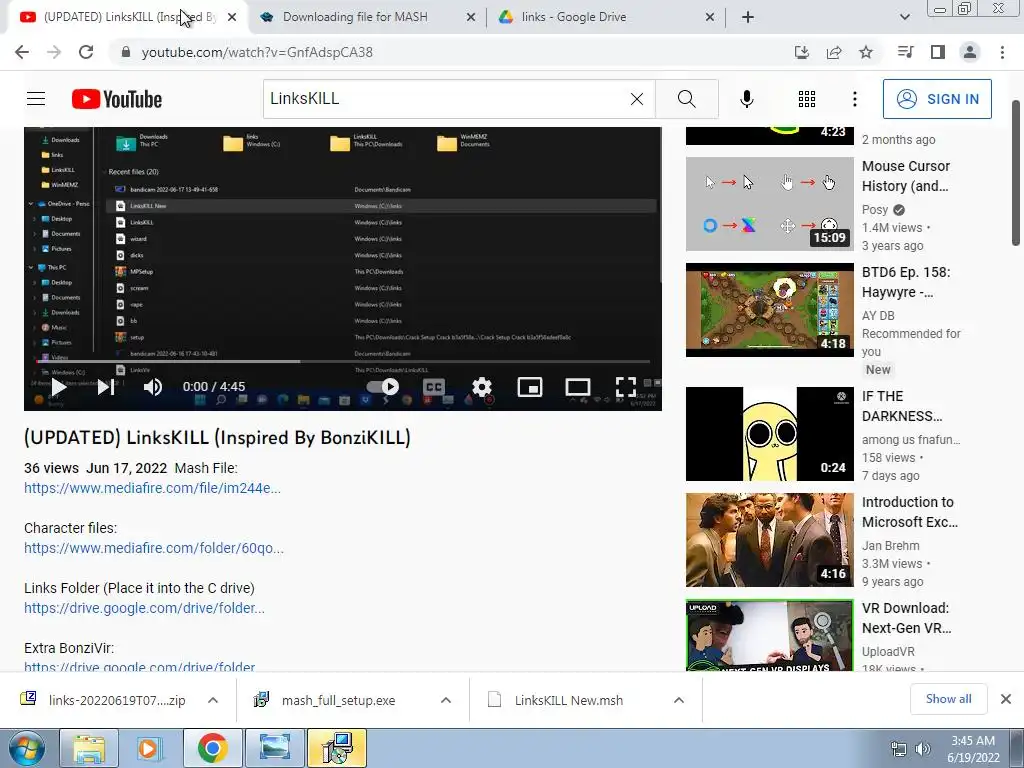Go to YouTube home via logo
1024x768 pixels.
117,99
